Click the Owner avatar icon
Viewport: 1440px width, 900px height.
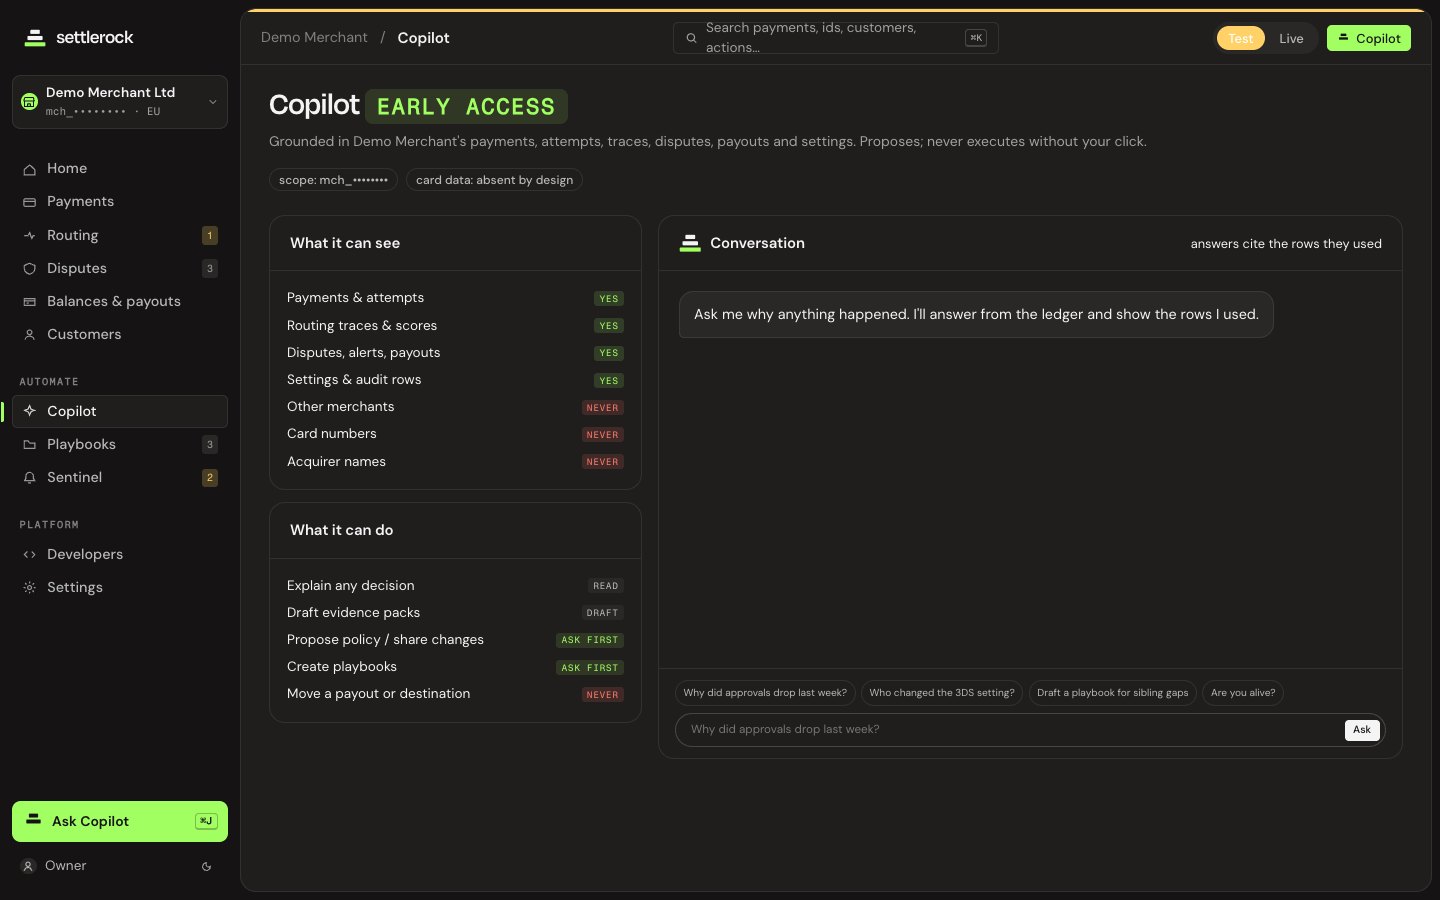click(x=29, y=866)
